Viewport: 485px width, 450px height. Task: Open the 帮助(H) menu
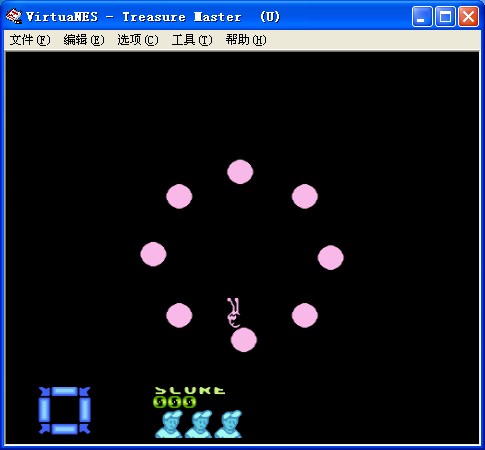pyautogui.click(x=246, y=40)
